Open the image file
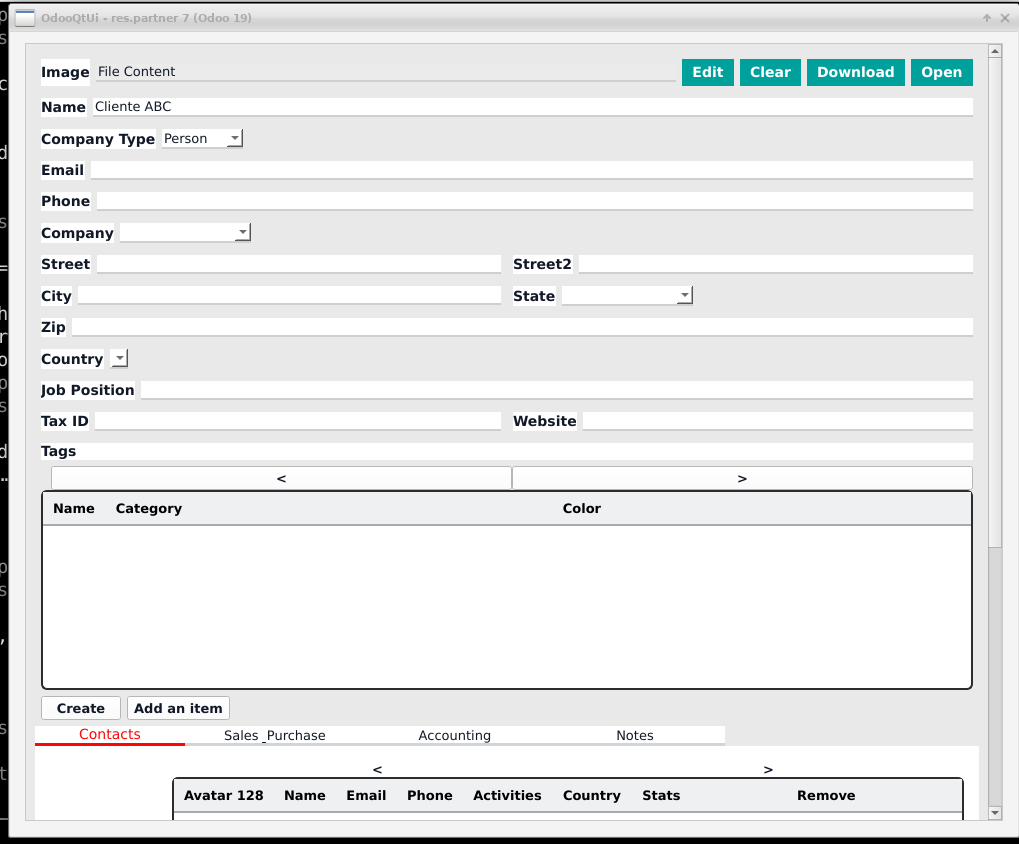1019x844 pixels. (941, 72)
